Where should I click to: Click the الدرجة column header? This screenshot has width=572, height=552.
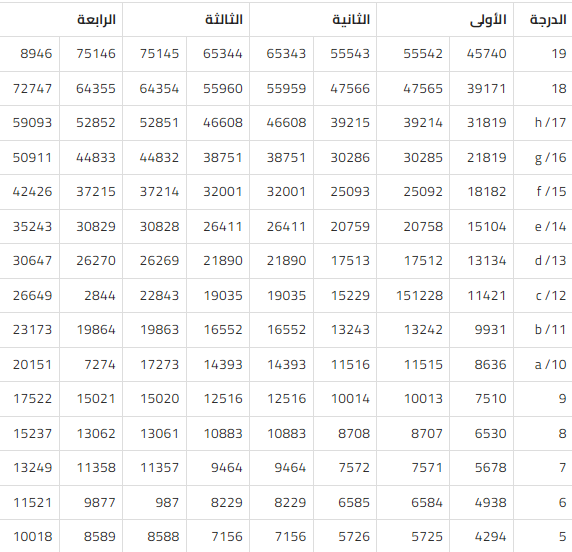pyautogui.click(x=542, y=19)
